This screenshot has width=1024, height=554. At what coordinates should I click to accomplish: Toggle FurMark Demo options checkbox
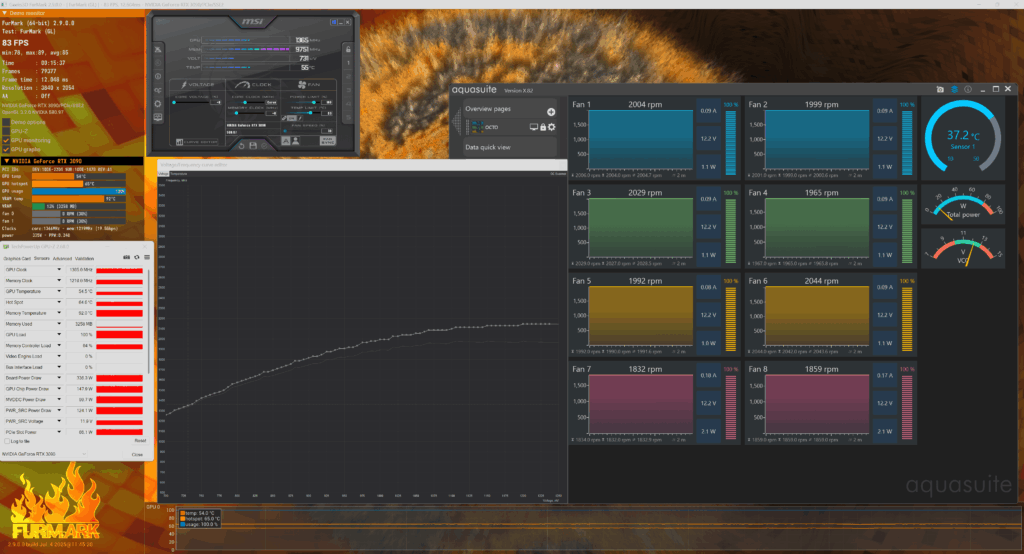[6, 122]
